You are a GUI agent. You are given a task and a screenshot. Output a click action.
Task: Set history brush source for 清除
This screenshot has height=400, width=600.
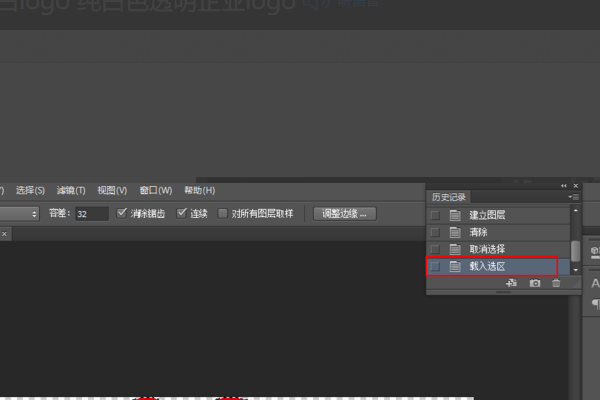tap(435, 232)
